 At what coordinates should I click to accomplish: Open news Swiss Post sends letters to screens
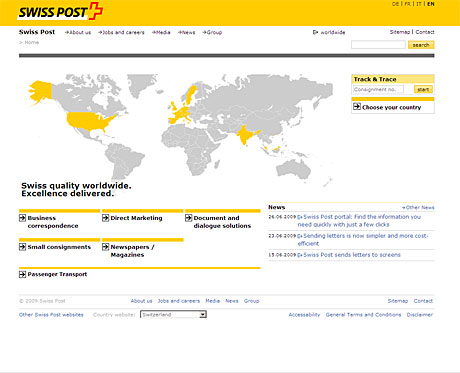[x=349, y=255]
